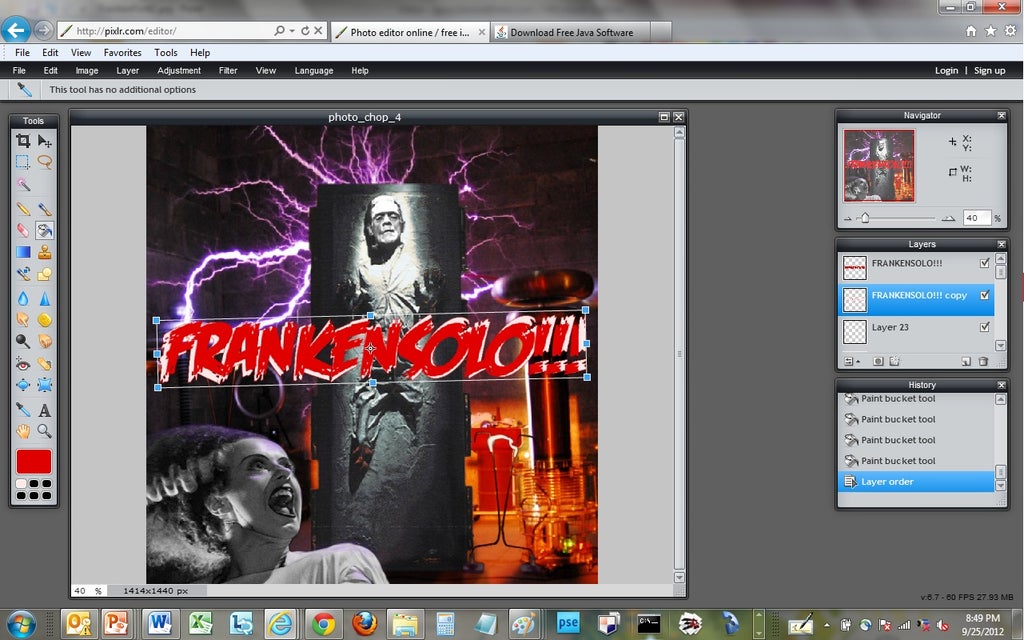Select the Move tool
The height and width of the screenshot is (640, 1024).
(44, 140)
